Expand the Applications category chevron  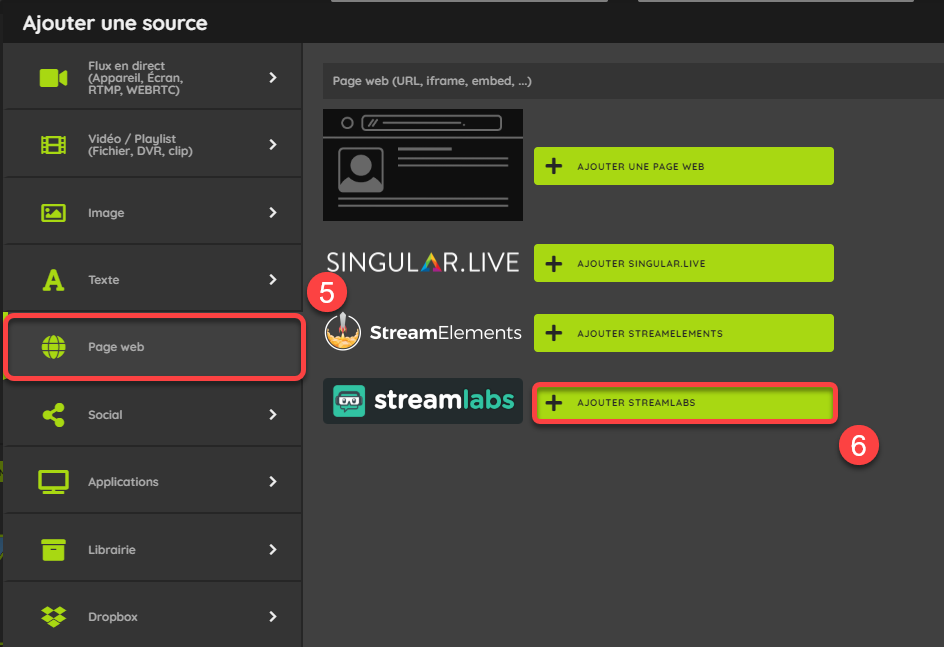pos(273,481)
